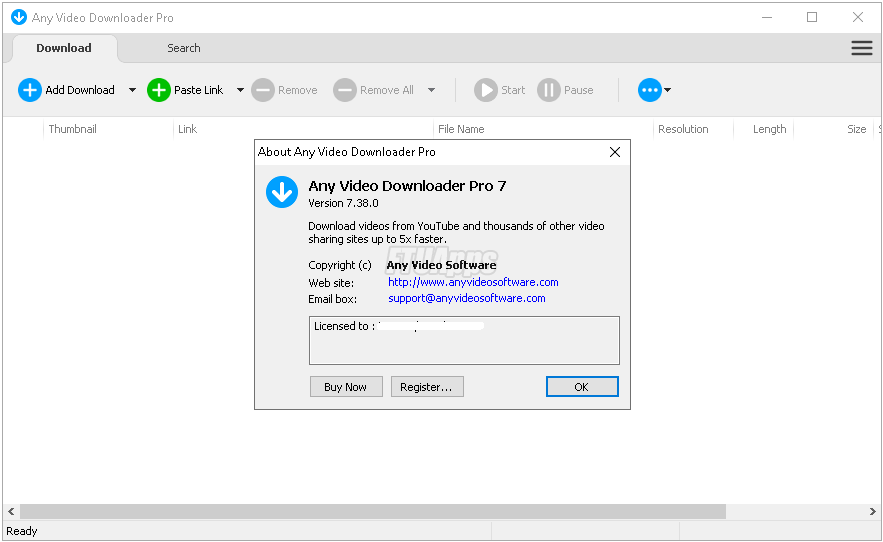The width and height of the screenshot is (883, 542).
Task: Expand the Add Download dropdown arrow
Action: [132, 90]
